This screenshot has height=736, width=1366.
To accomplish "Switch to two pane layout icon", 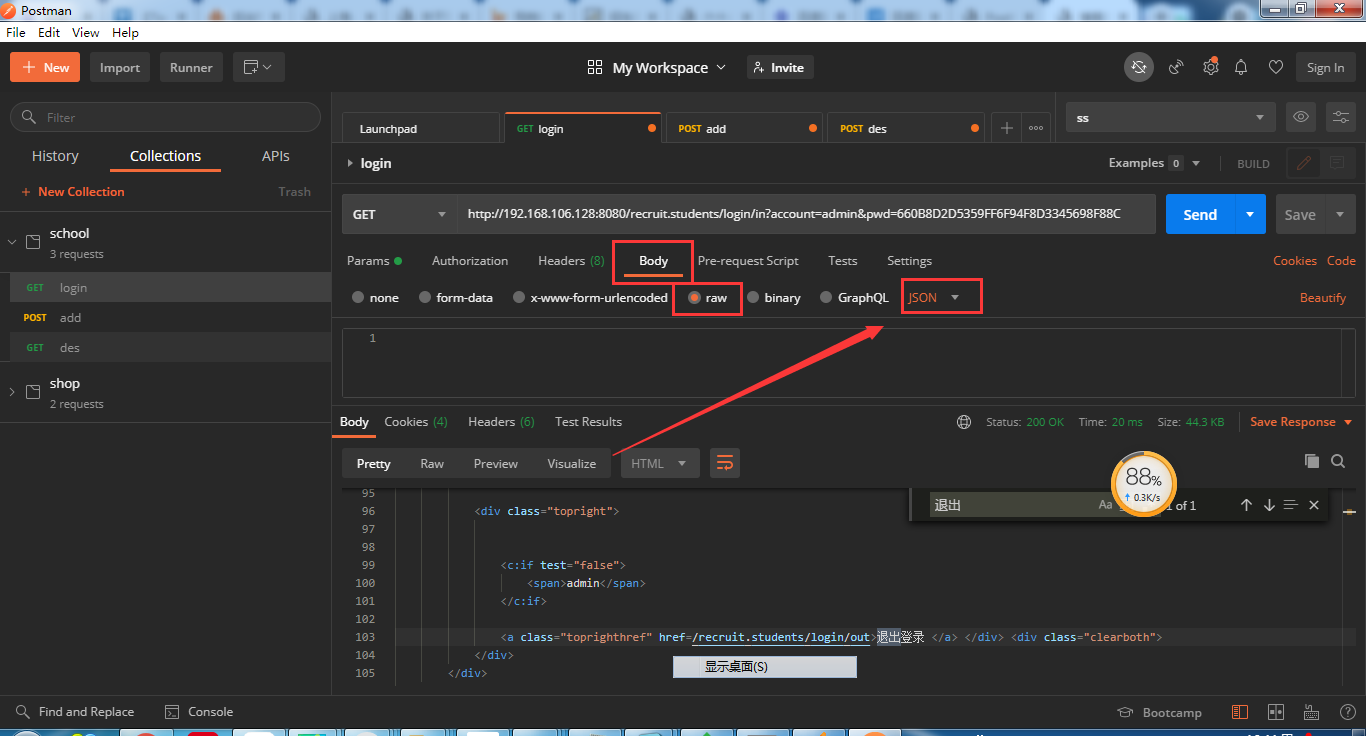I will coord(1276,712).
